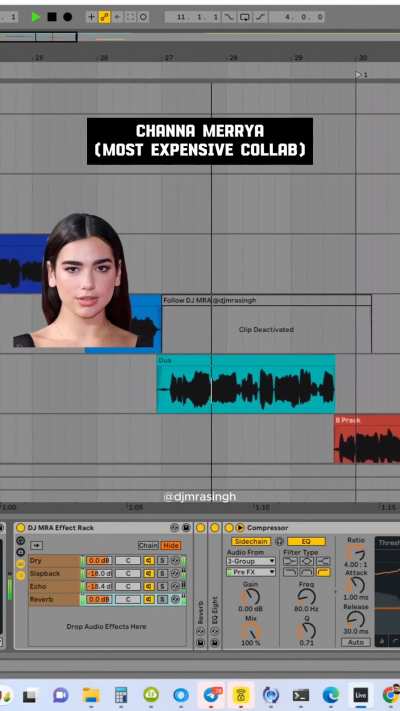Click the Drop Audio Effects Here area

tap(106, 627)
